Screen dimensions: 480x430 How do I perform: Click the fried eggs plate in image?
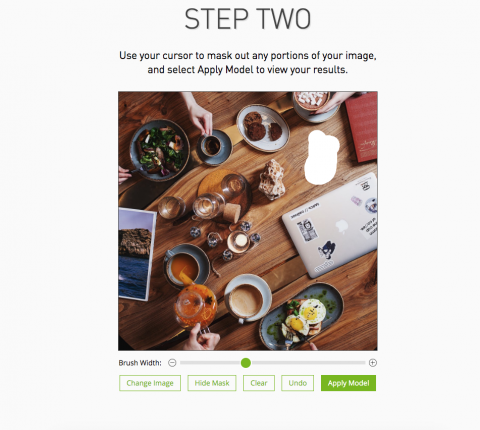[x=302, y=317]
